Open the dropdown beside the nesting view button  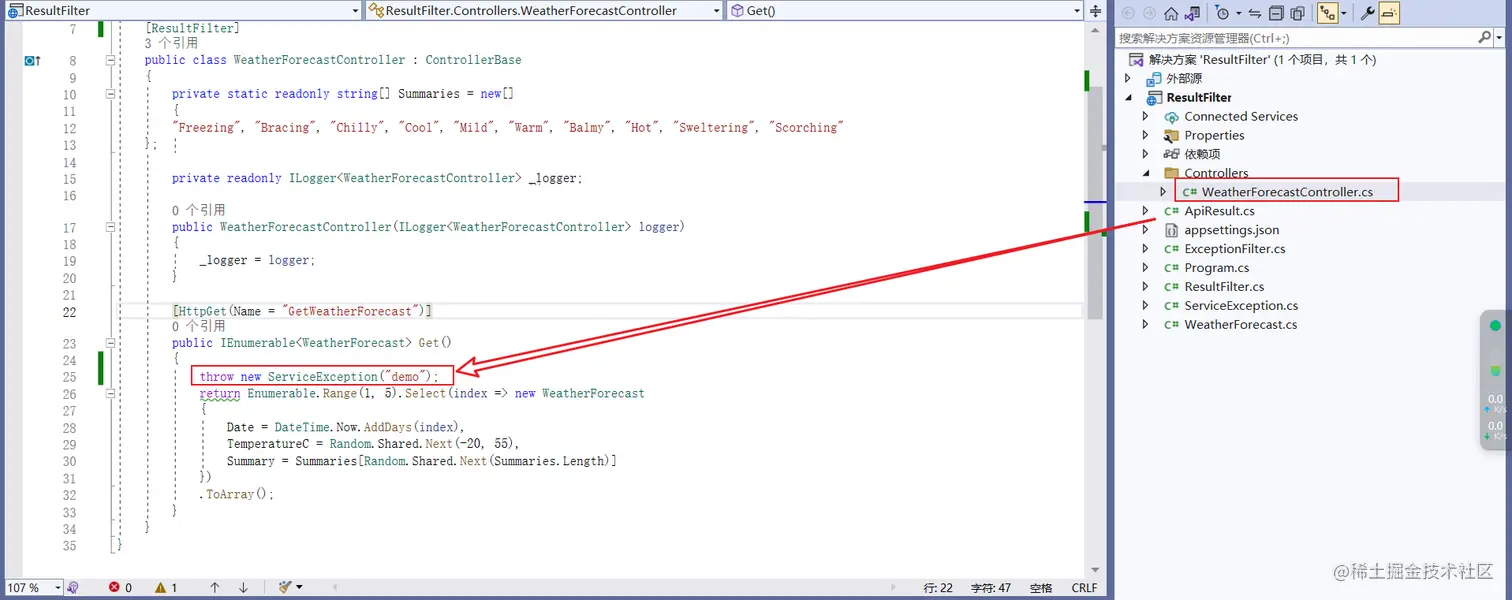pyautogui.click(x=1343, y=14)
